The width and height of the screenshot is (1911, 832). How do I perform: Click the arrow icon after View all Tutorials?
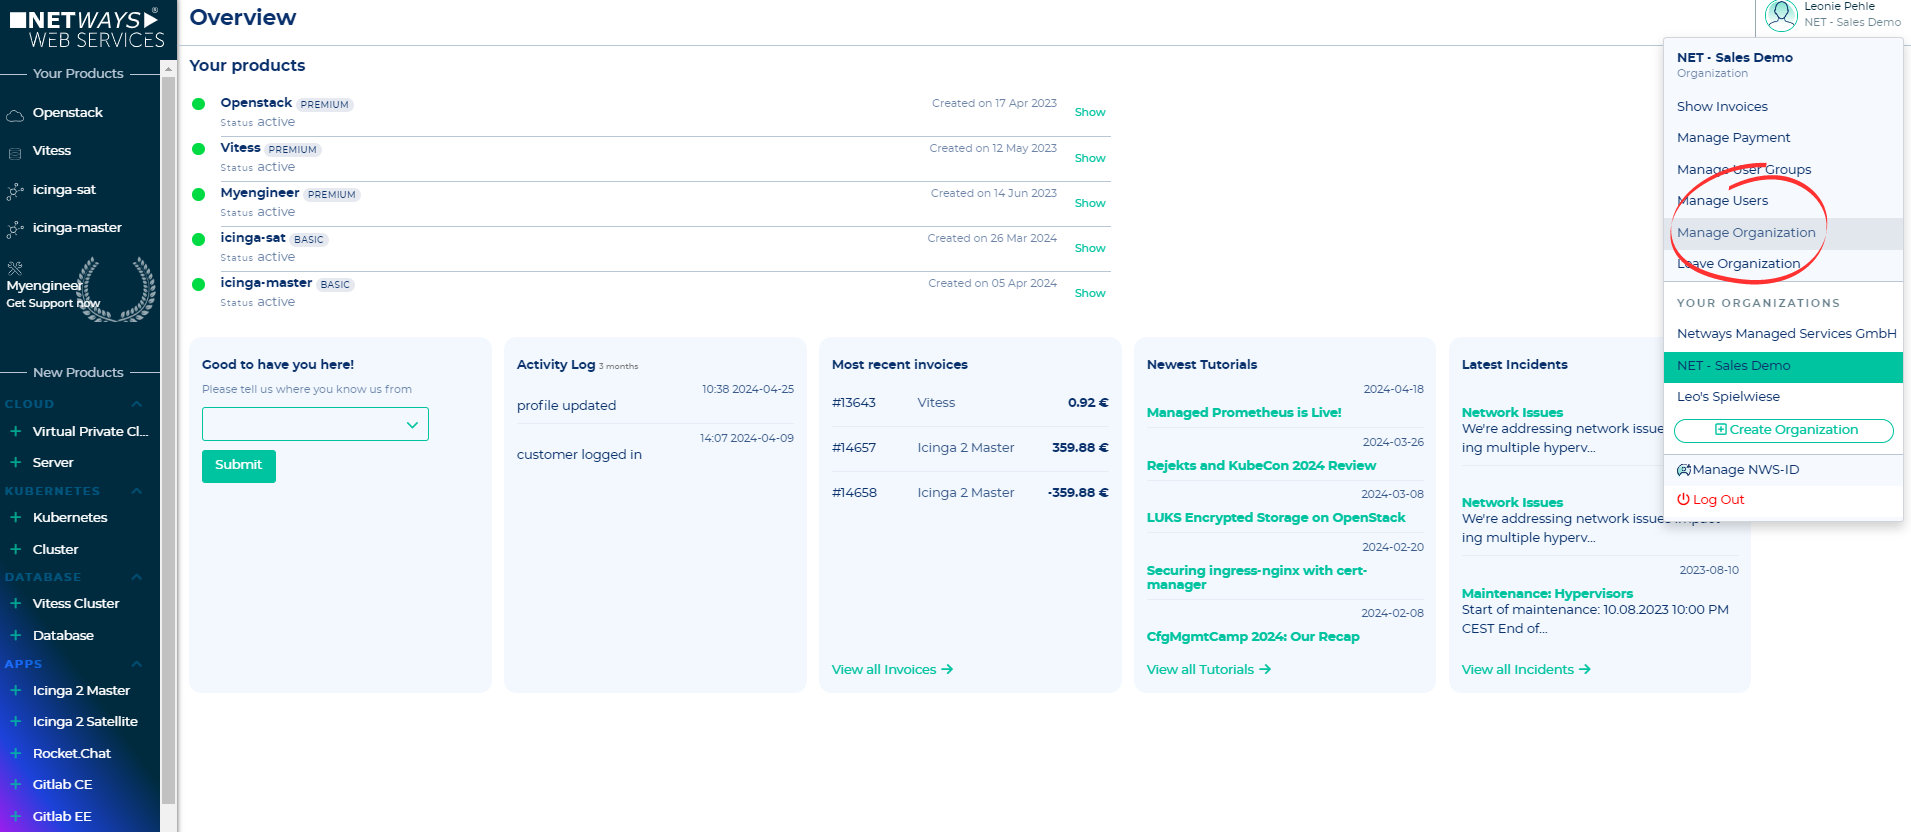pos(1265,669)
